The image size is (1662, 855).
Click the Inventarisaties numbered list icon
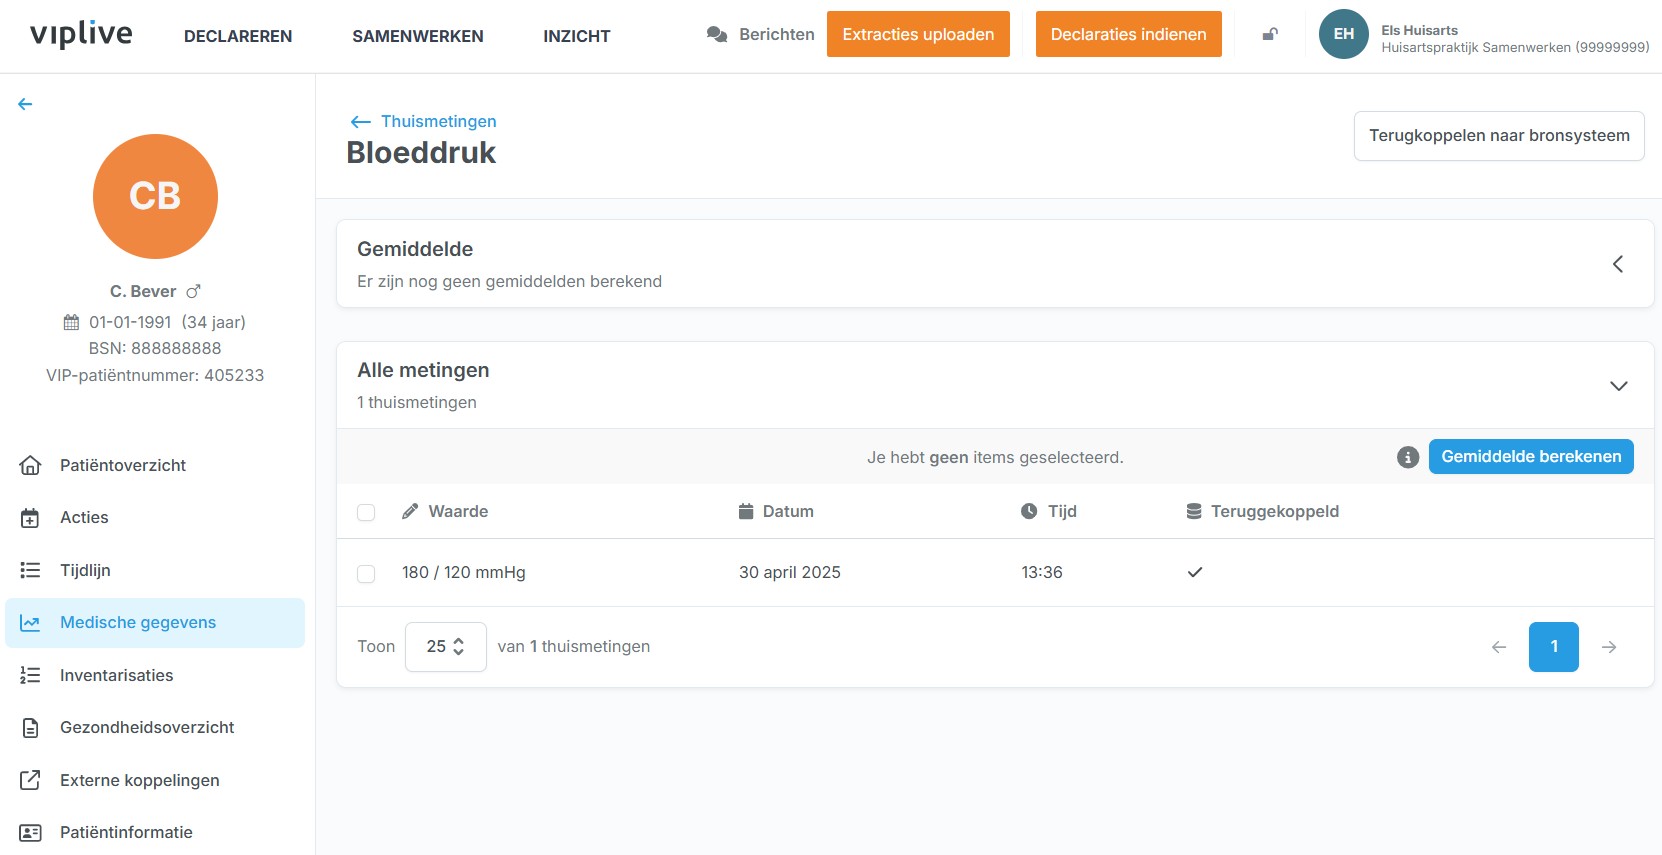(31, 675)
